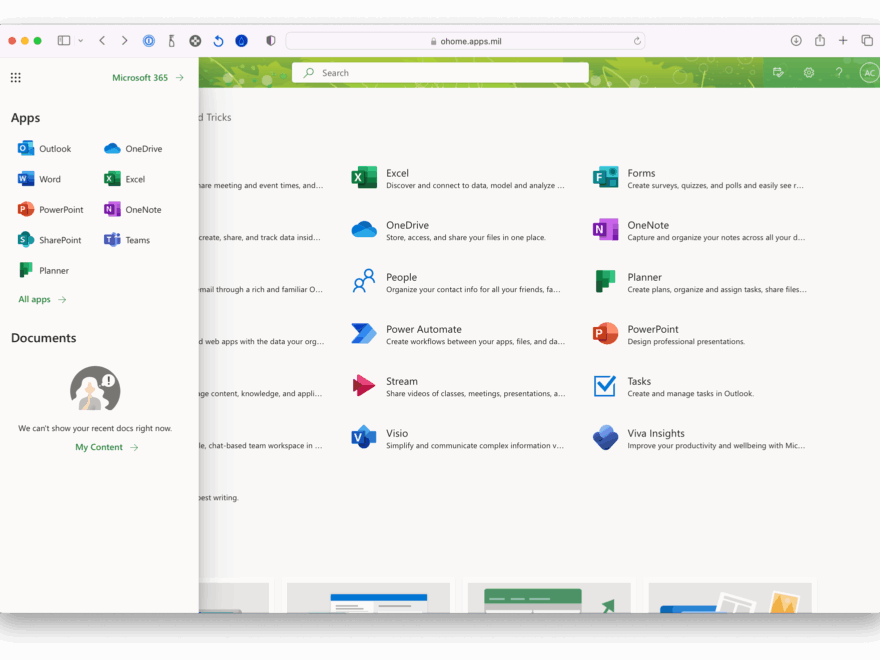
Task: Go forward in Safari
Action: pyautogui.click(x=125, y=40)
